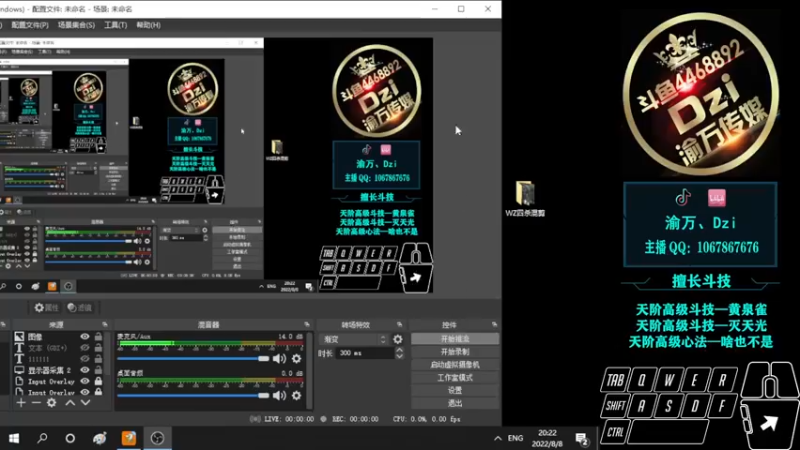Increase transition 时长 with up arrow
The image size is (800, 450).
[399, 350]
